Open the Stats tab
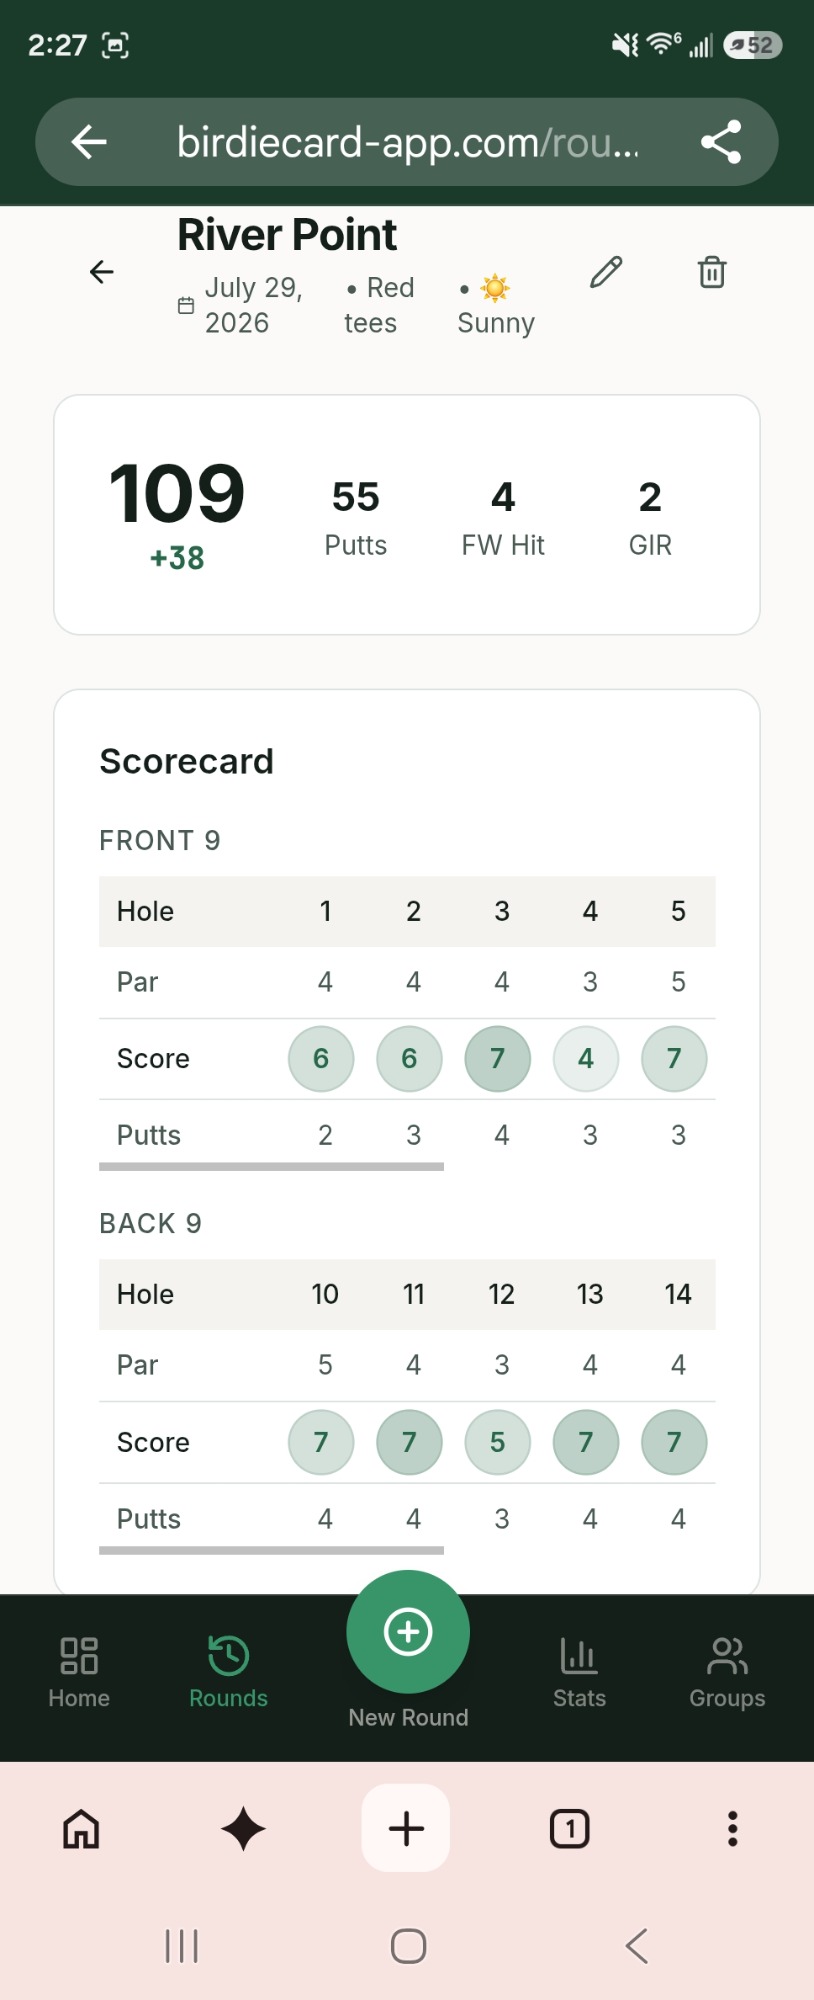The height and width of the screenshot is (2000, 814). (x=579, y=1672)
